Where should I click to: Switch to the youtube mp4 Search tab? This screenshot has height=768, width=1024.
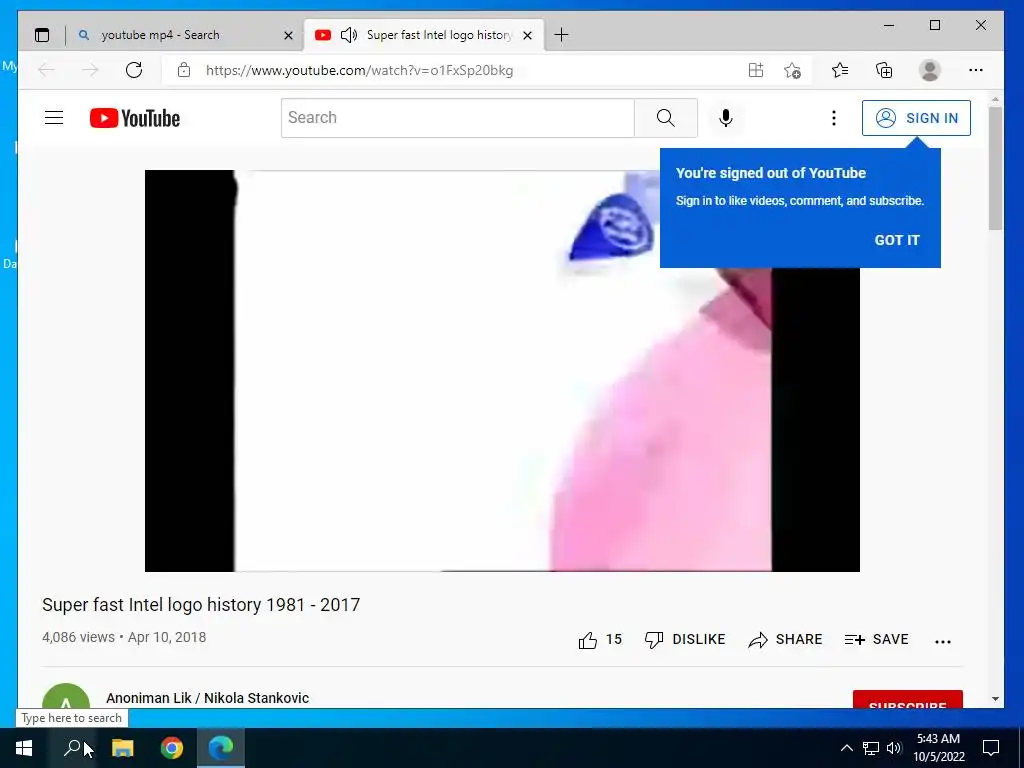[185, 35]
